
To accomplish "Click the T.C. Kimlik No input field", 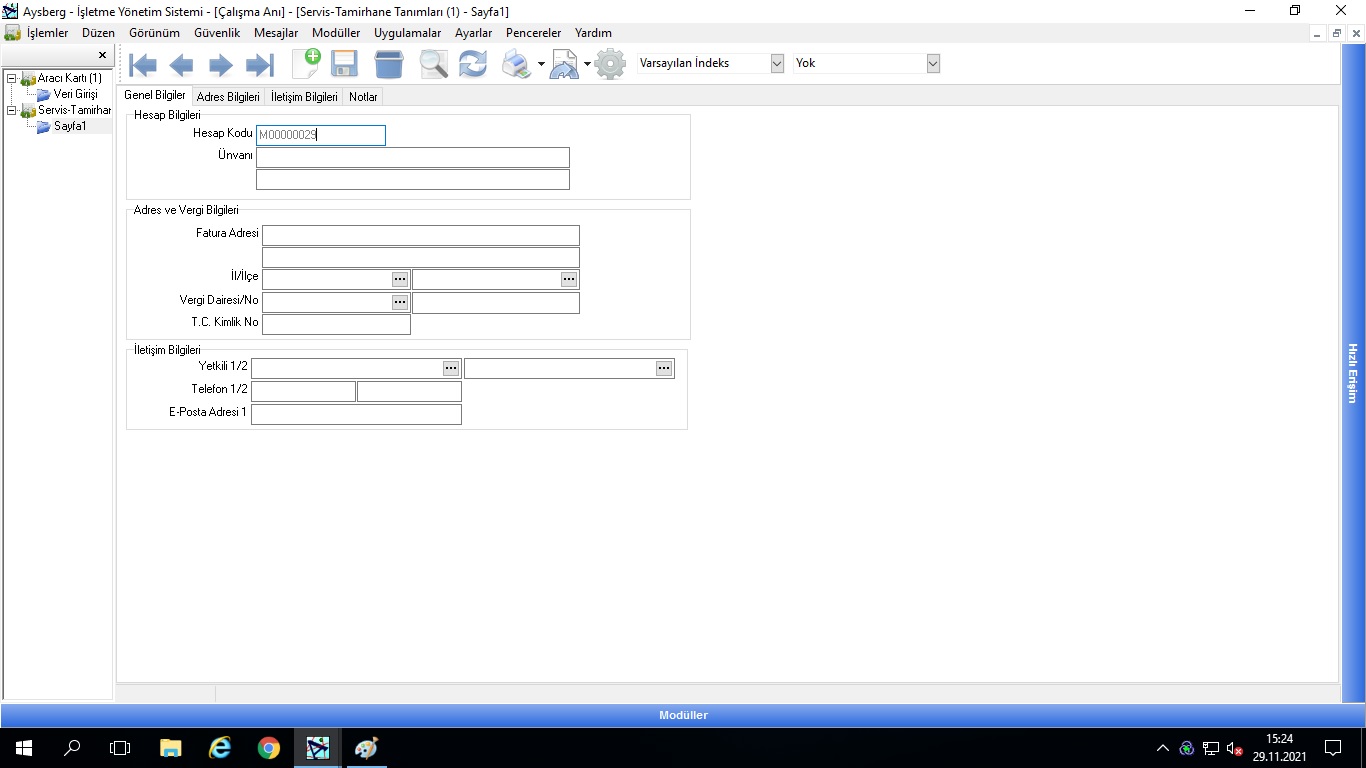I will pyautogui.click(x=336, y=325).
